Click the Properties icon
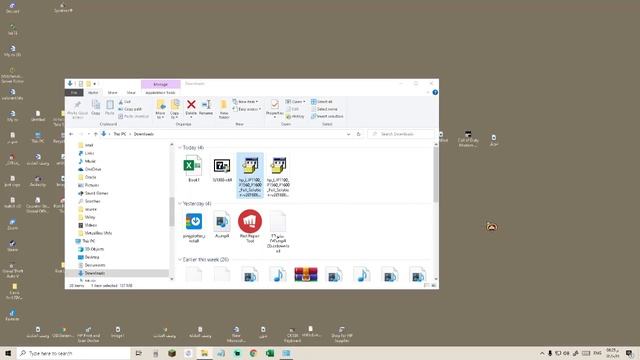Image resolution: width=640 pixels, height=360 pixels. (x=275, y=104)
